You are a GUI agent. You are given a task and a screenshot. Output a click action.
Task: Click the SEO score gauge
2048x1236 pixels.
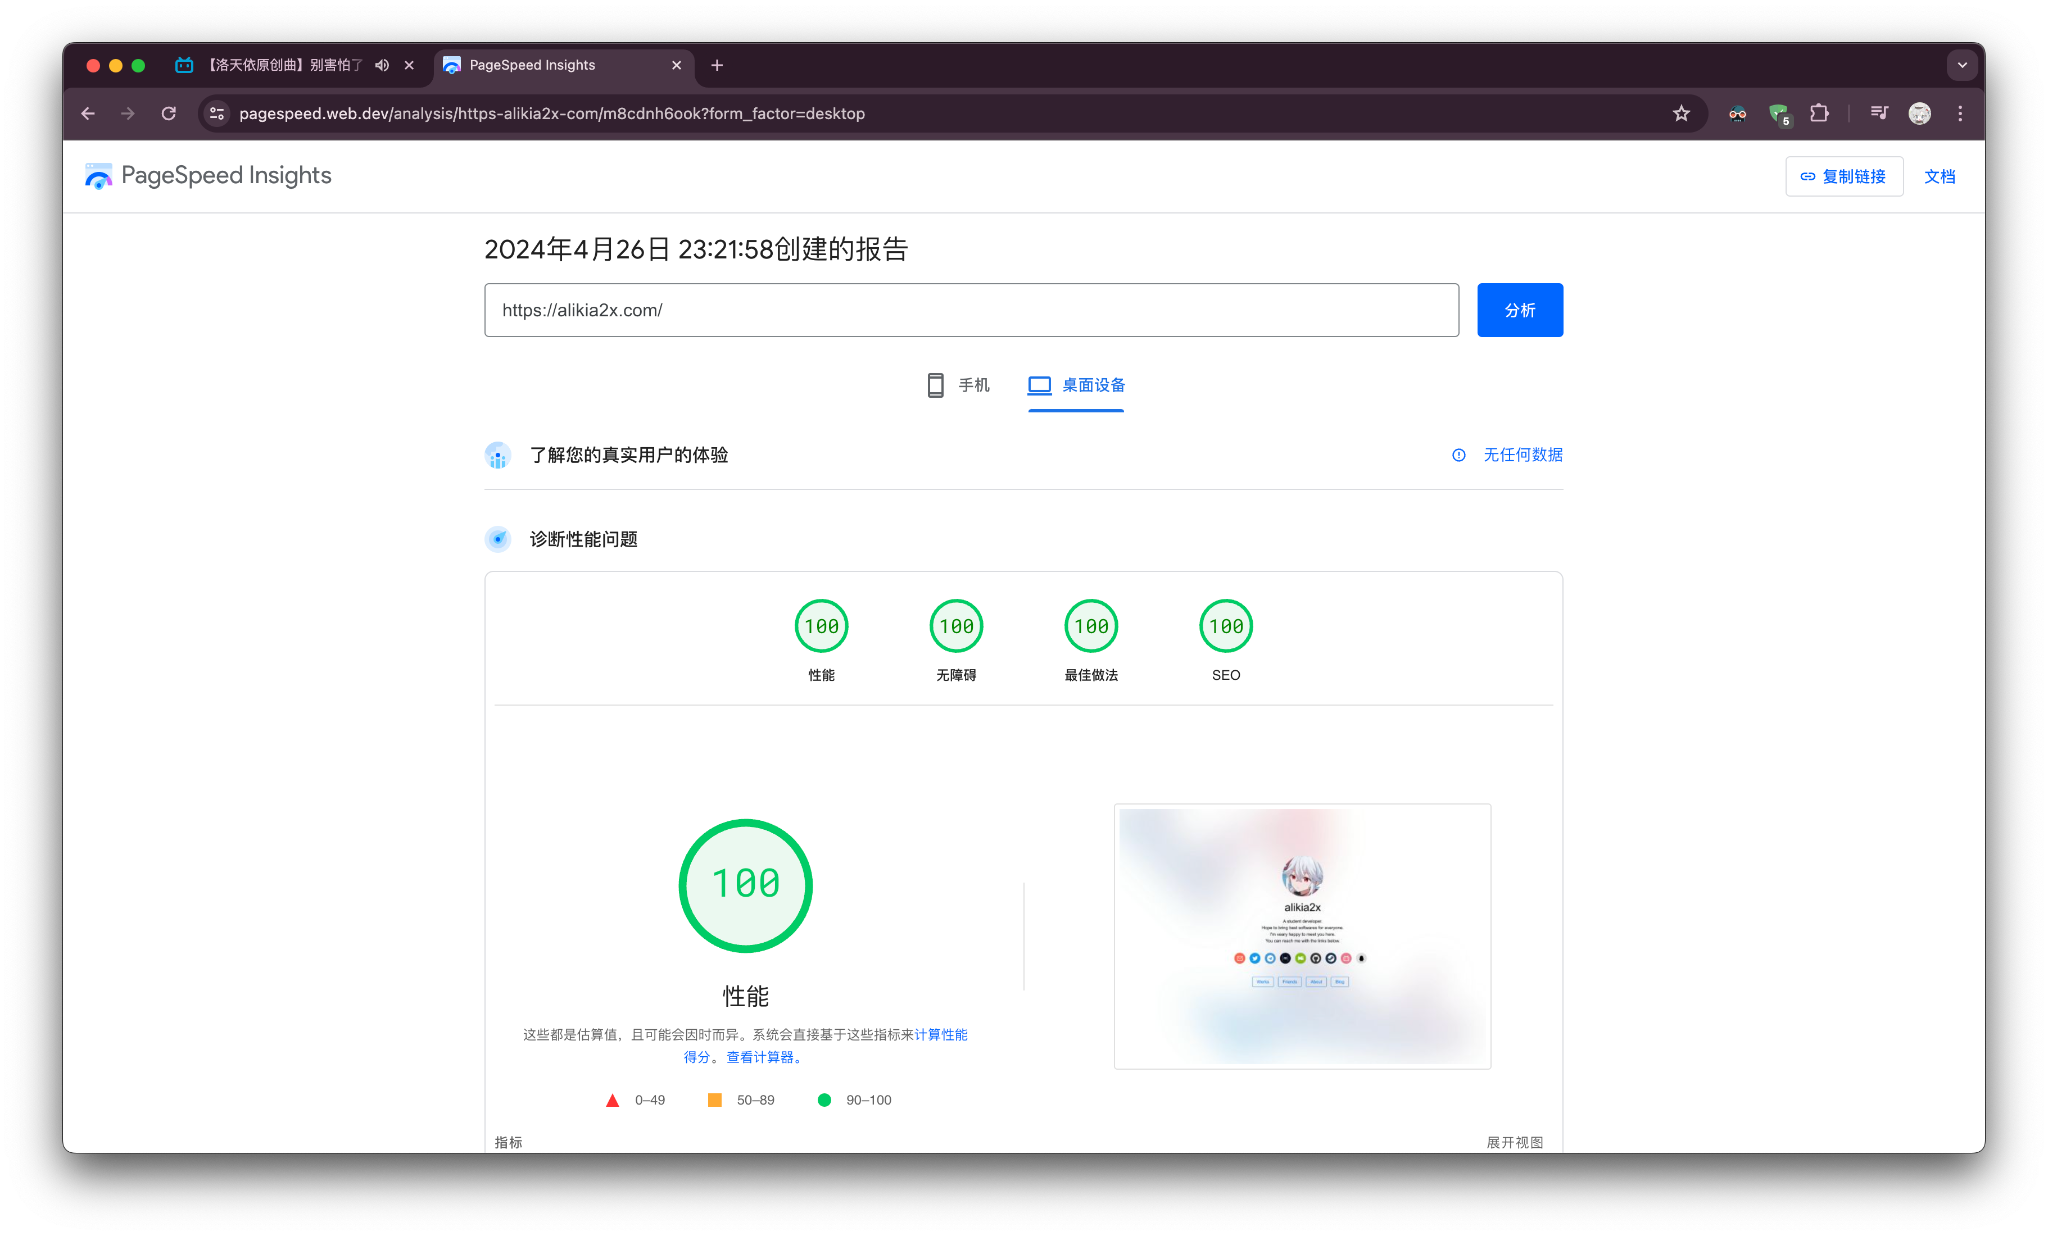[1226, 626]
